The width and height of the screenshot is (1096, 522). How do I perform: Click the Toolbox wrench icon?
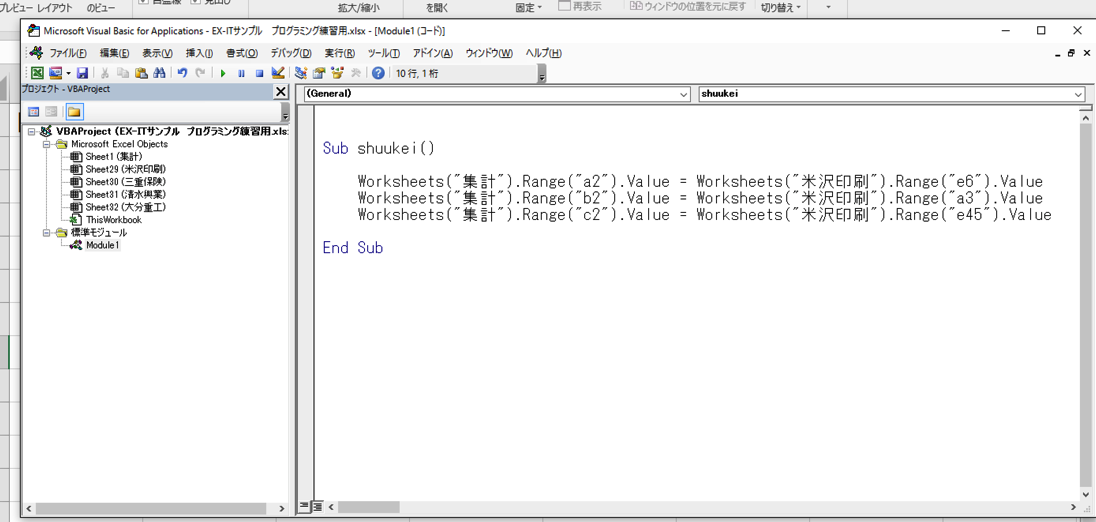[356, 73]
